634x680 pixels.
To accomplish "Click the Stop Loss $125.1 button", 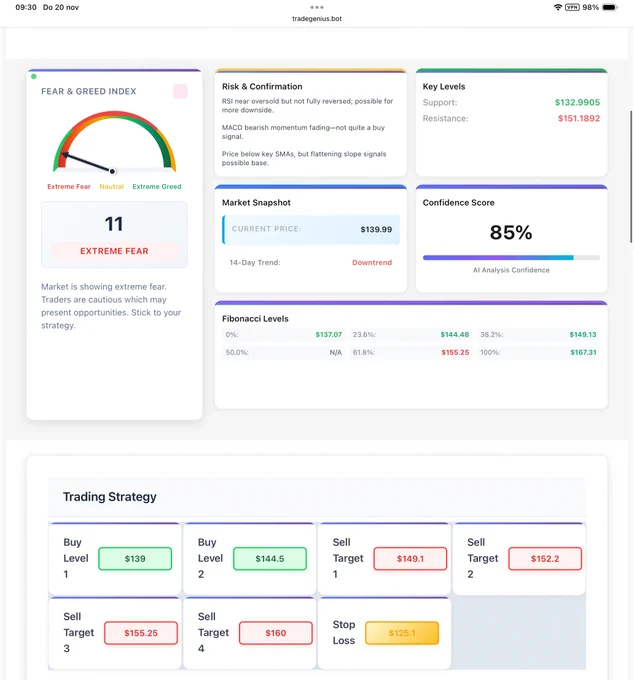I will (x=402, y=633).
